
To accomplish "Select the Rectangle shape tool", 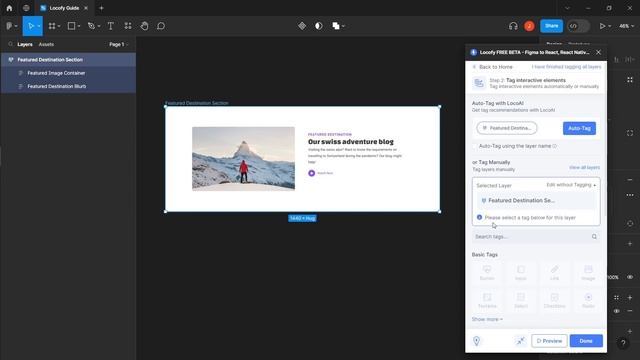I will [x=71, y=26].
